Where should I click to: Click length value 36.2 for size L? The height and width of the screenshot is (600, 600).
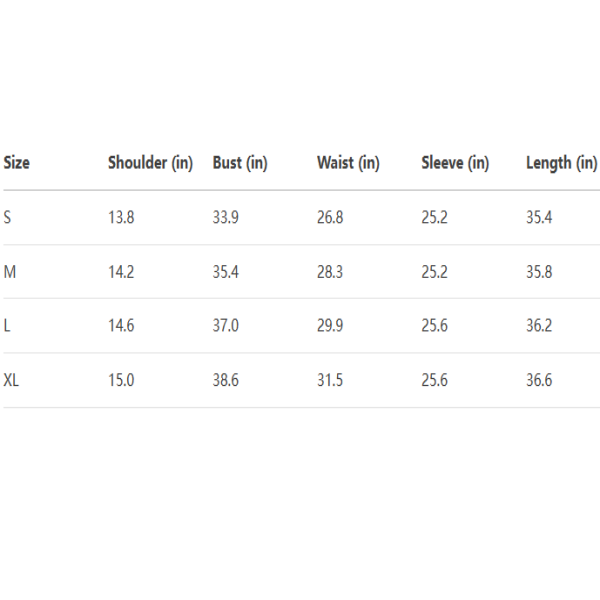[539, 326]
